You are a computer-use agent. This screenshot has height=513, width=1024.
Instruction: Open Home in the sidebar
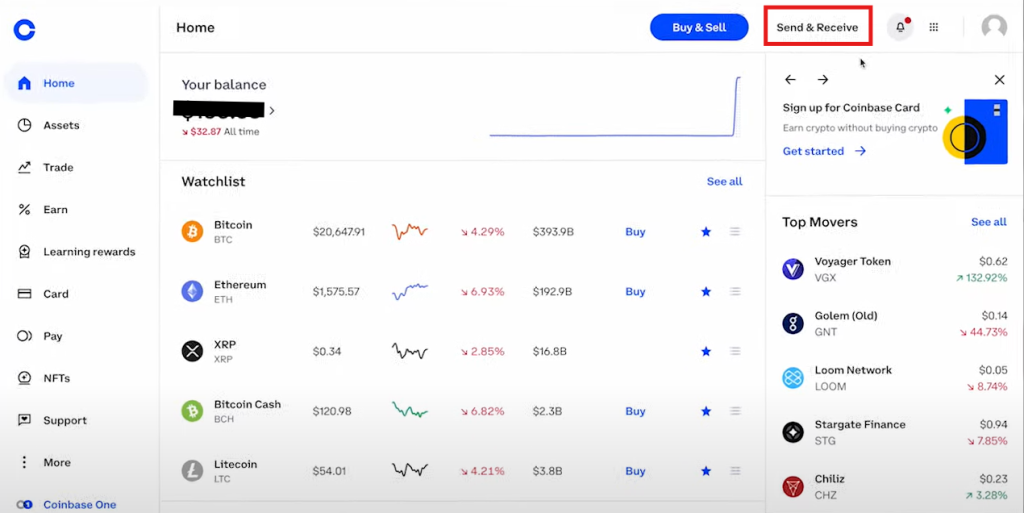76,83
